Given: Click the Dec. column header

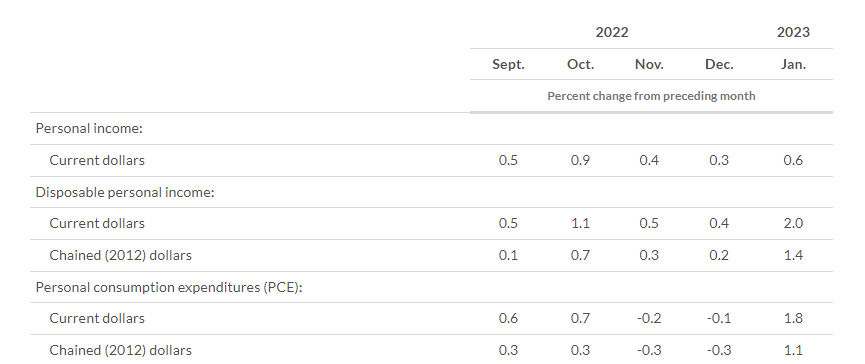Looking at the screenshot, I should (719, 65).
